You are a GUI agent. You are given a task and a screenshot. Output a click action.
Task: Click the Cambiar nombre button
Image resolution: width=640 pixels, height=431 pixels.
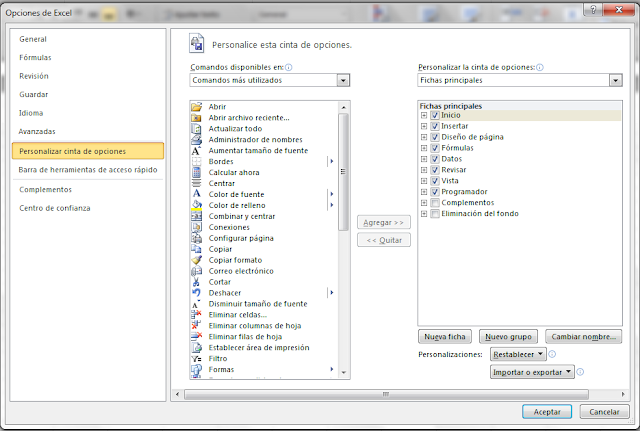583,337
